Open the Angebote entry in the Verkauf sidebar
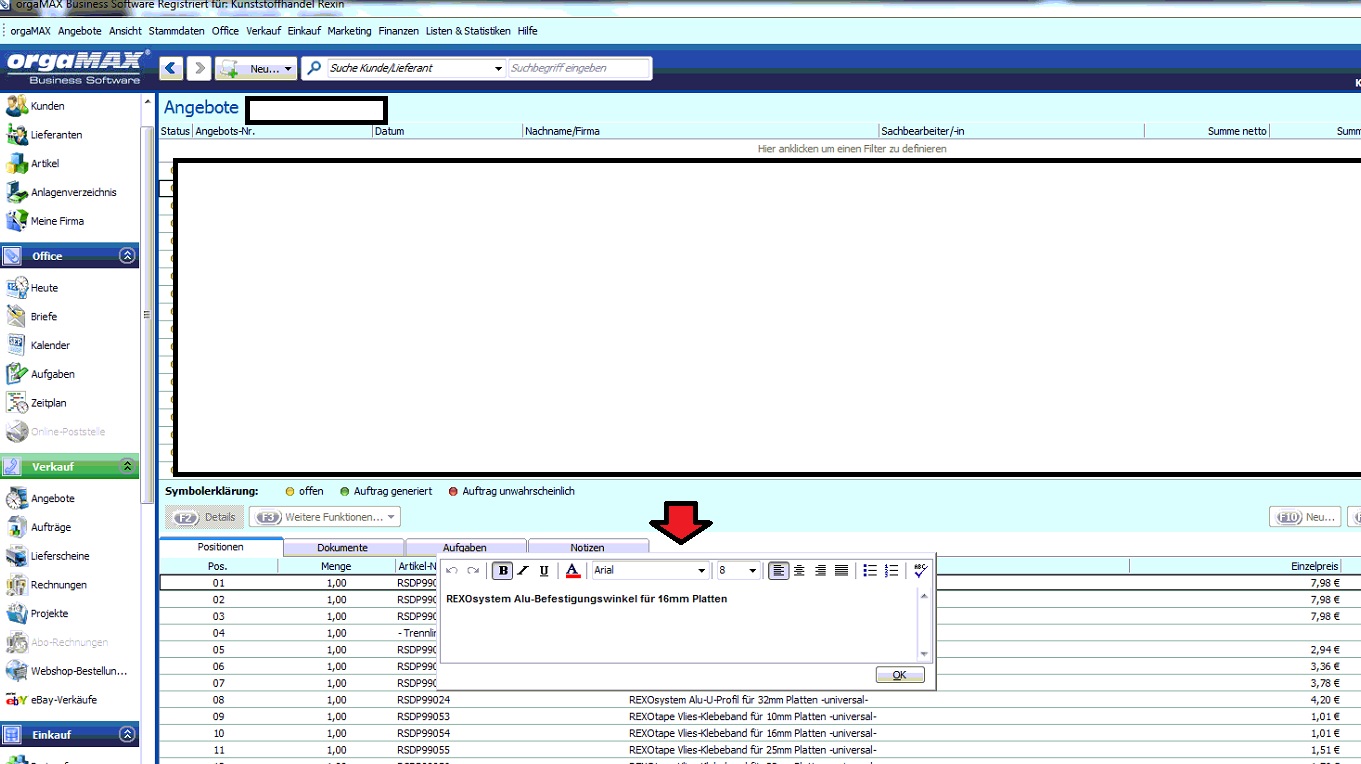This screenshot has width=1361, height=764. [40, 498]
